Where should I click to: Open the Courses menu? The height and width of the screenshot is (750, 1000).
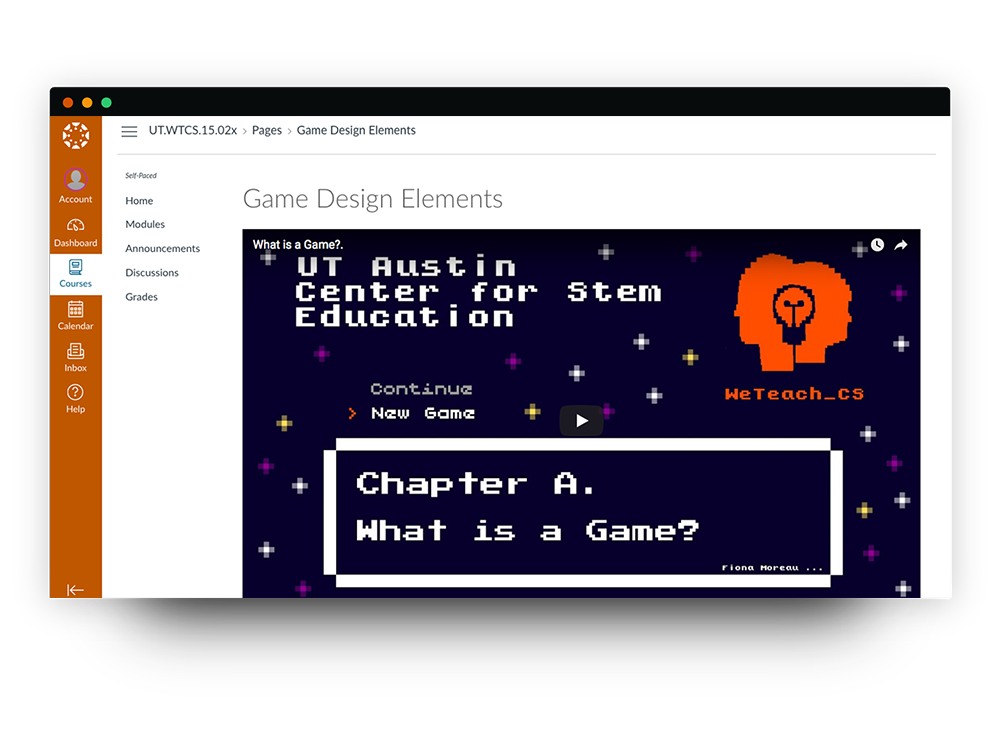tap(75, 274)
